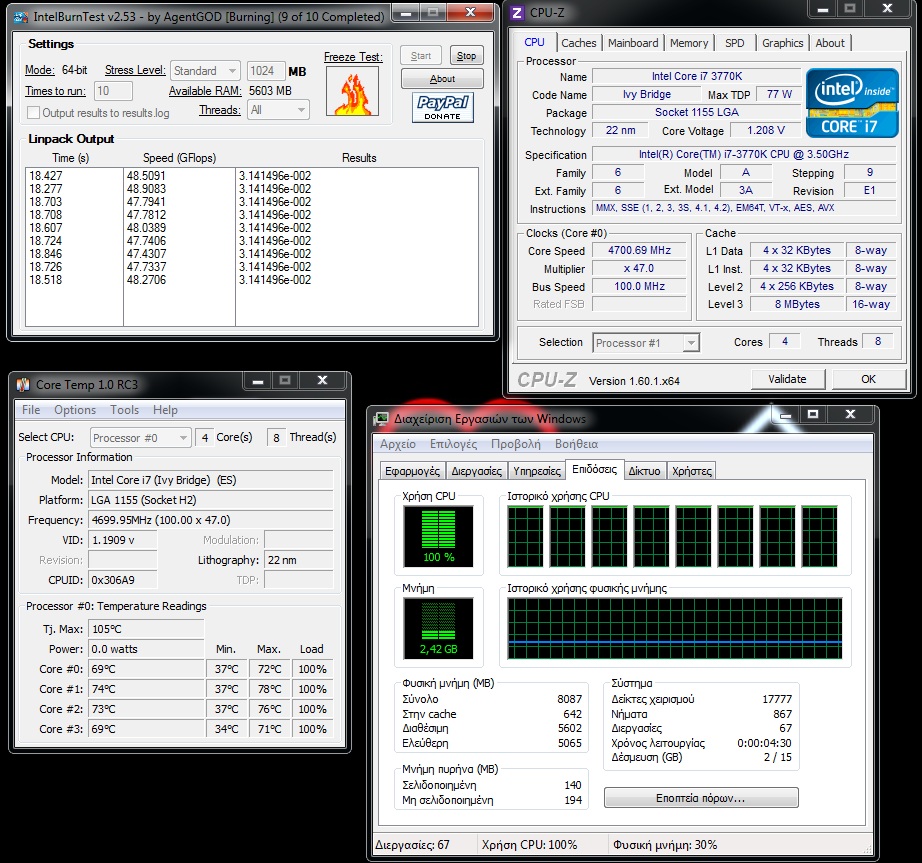Click the Validate button in CPU-Z
This screenshot has width=922, height=863.
tap(787, 379)
